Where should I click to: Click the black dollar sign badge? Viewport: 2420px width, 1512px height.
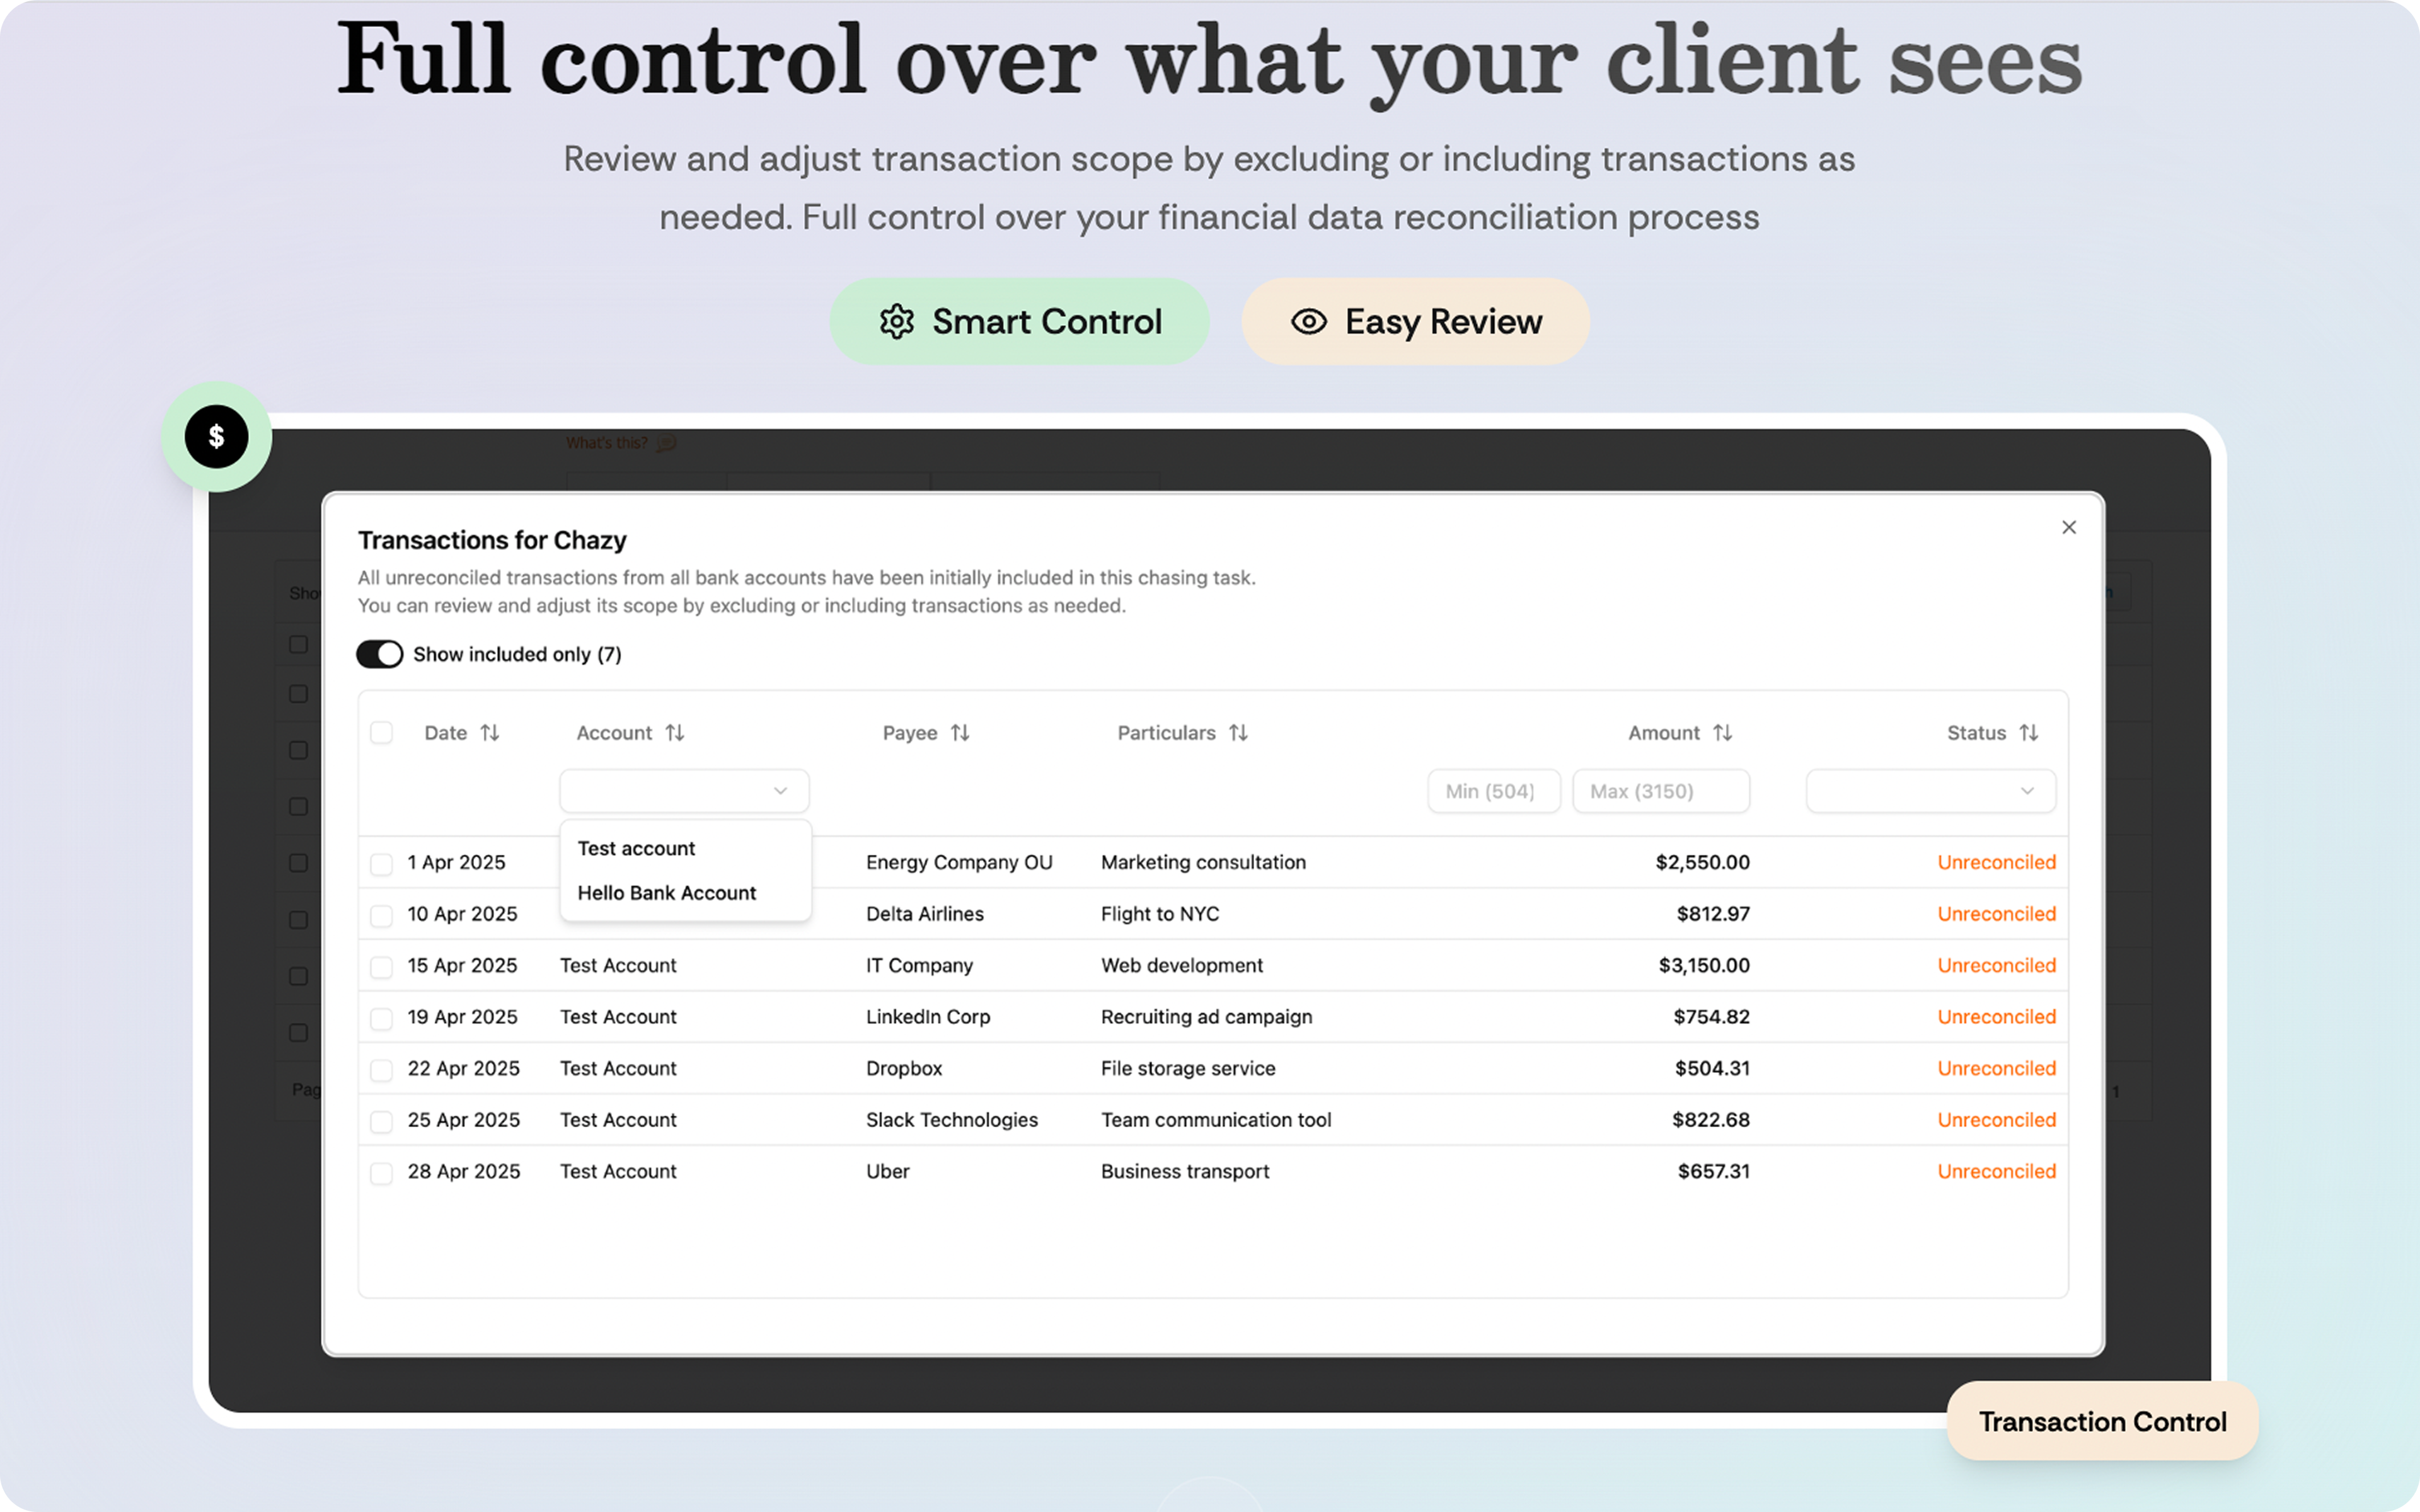tap(216, 437)
